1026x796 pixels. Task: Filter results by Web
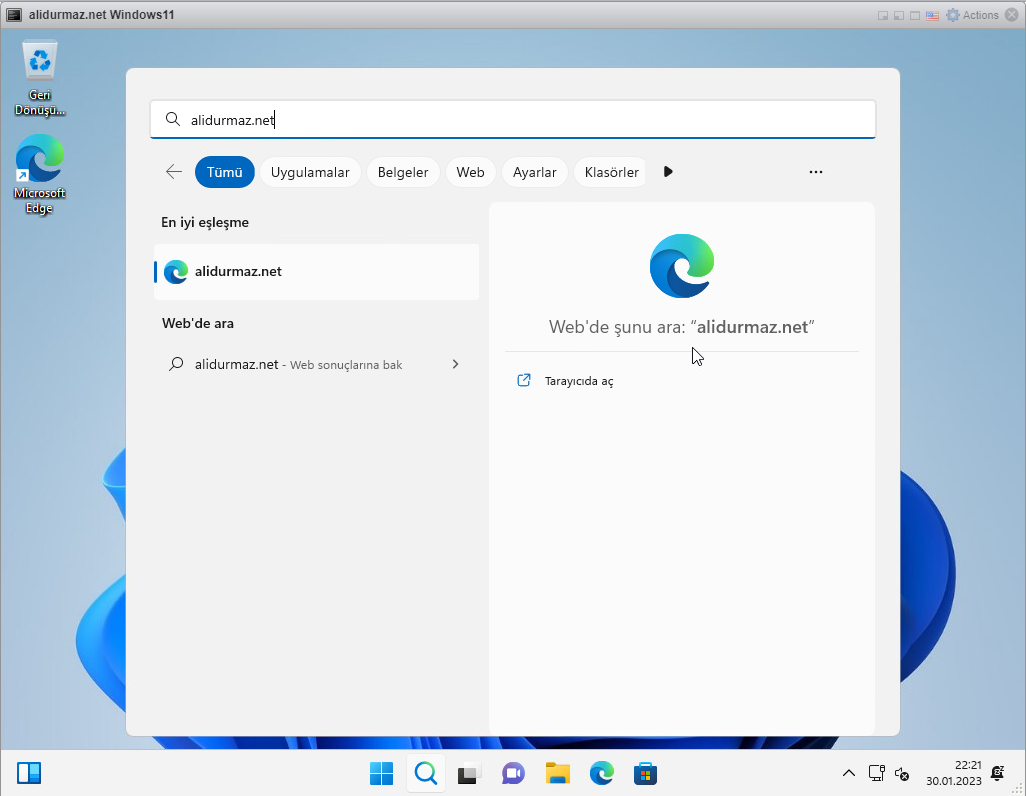[470, 172]
